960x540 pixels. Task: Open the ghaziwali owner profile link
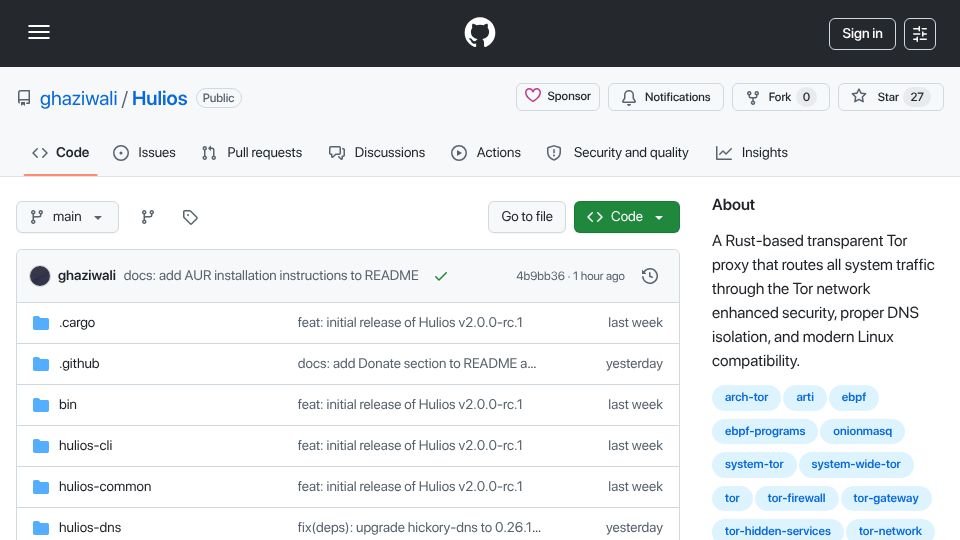click(x=78, y=98)
